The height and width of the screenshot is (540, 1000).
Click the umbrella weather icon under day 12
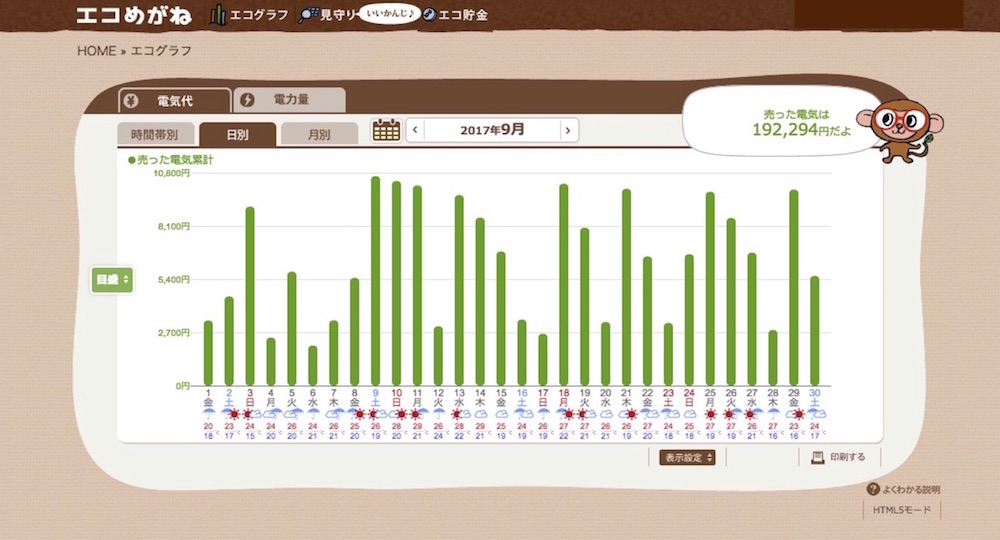tap(438, 414)
